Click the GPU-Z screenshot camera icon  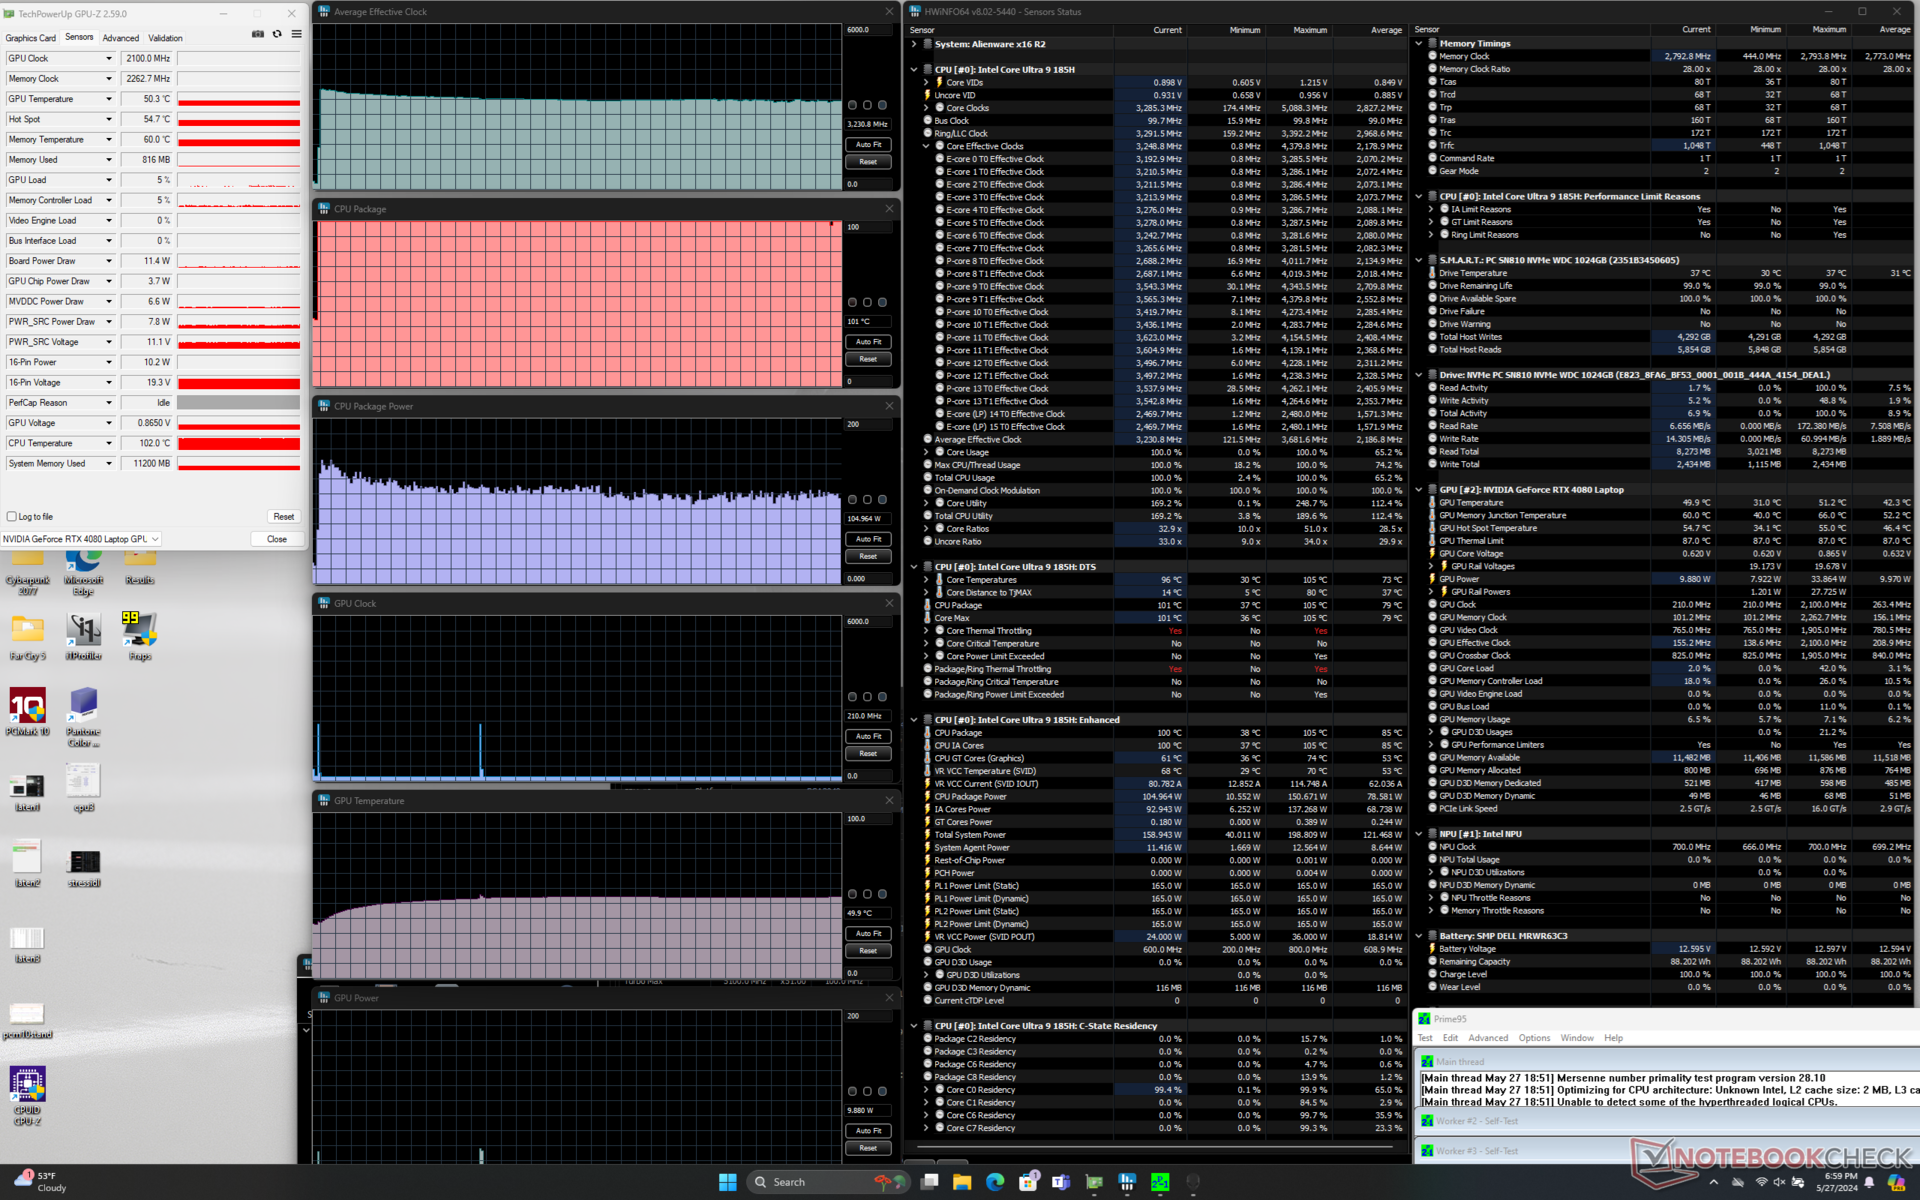coord(258,34)
